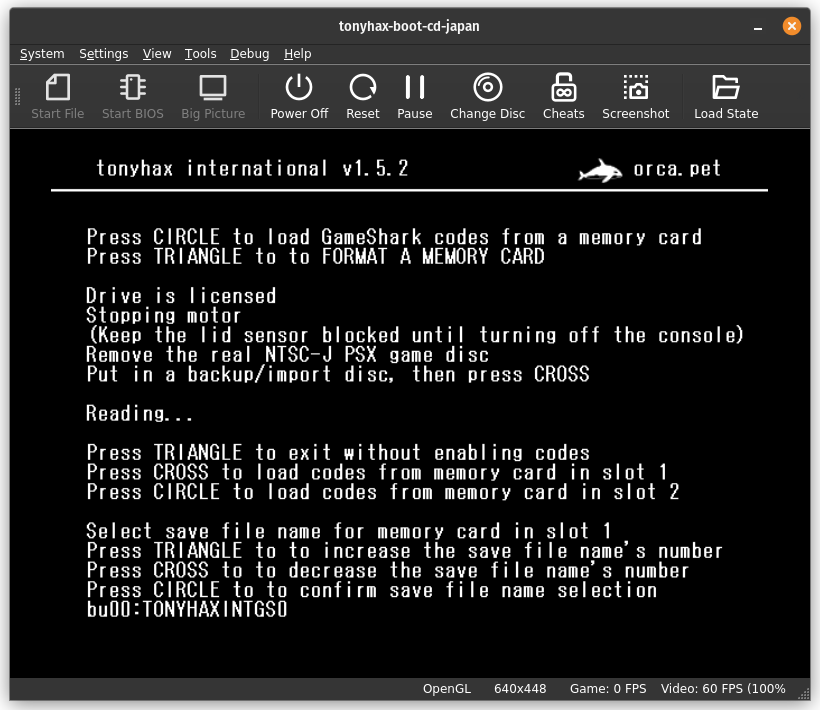Open the Change Disc option

487,97
